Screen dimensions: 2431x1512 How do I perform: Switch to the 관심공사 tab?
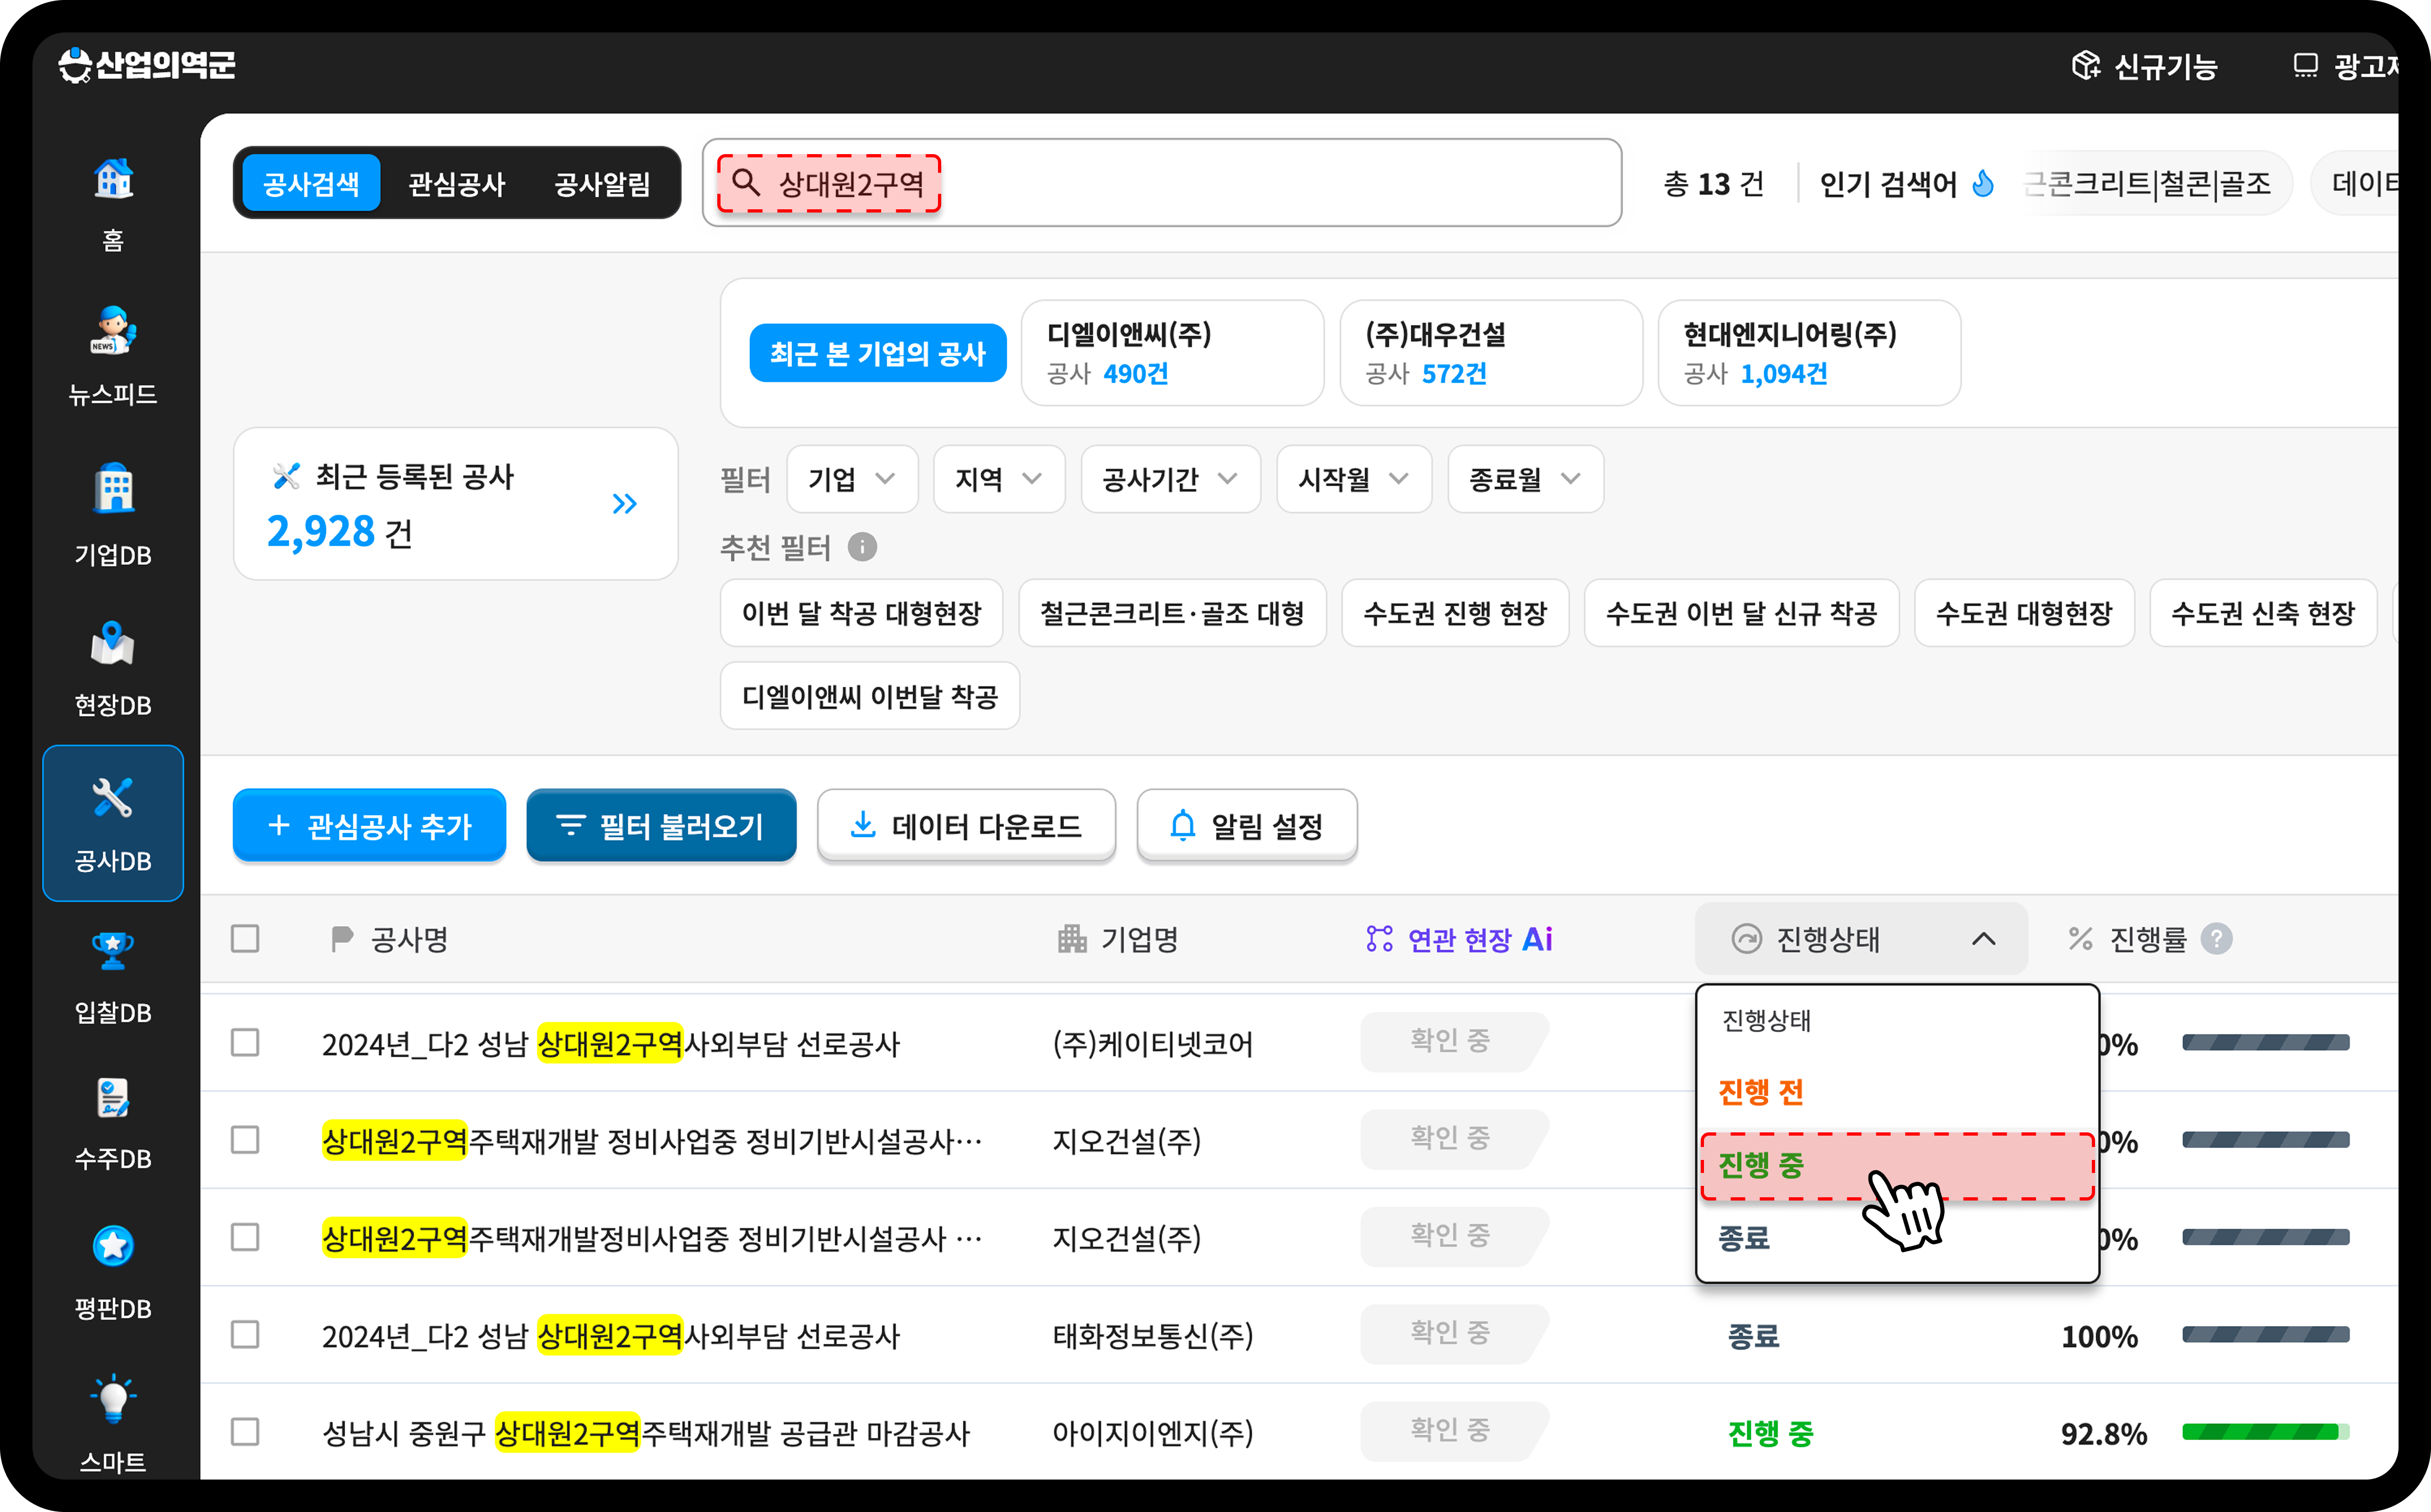tap(457, 183)
